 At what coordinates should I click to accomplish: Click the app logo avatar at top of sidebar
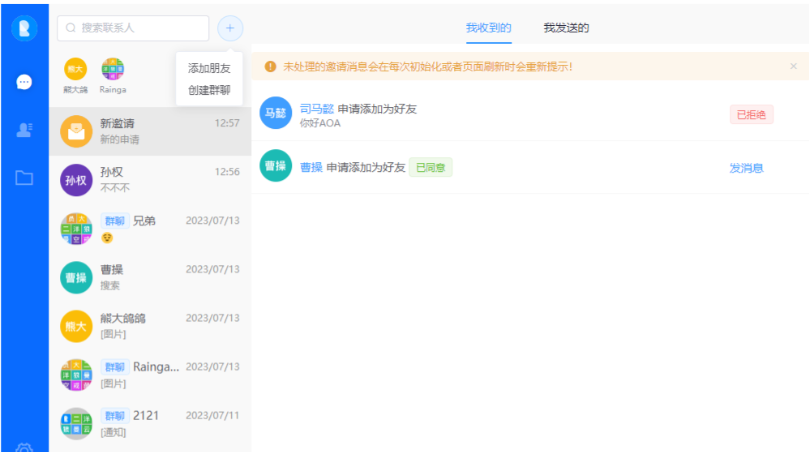click(x=24, y=28)
